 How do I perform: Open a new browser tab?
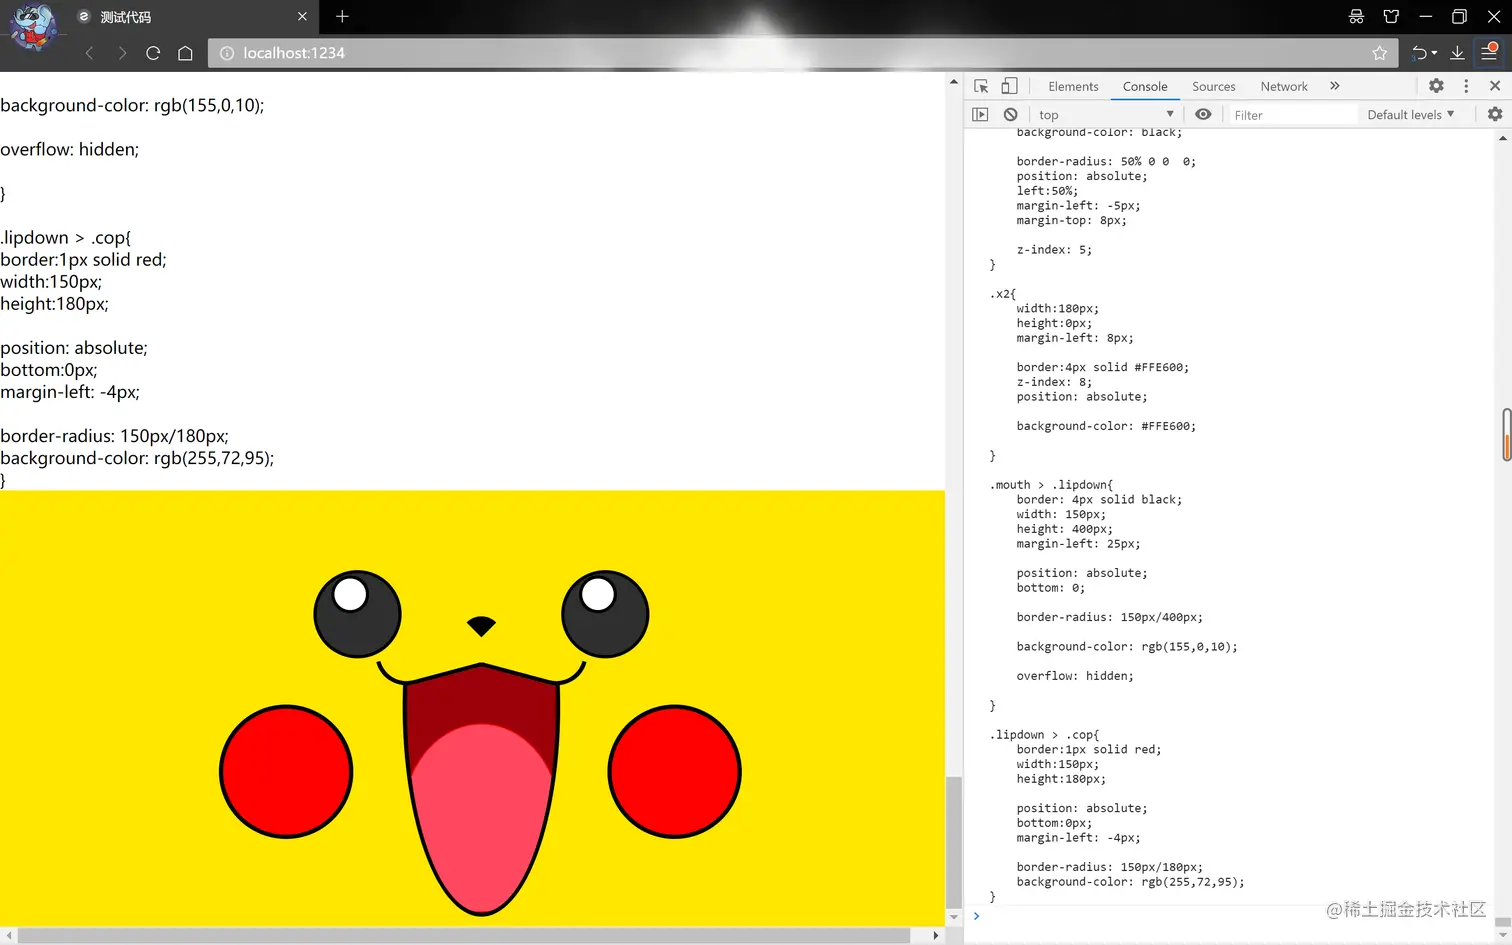pyautogui.click(x=342, y=16)
